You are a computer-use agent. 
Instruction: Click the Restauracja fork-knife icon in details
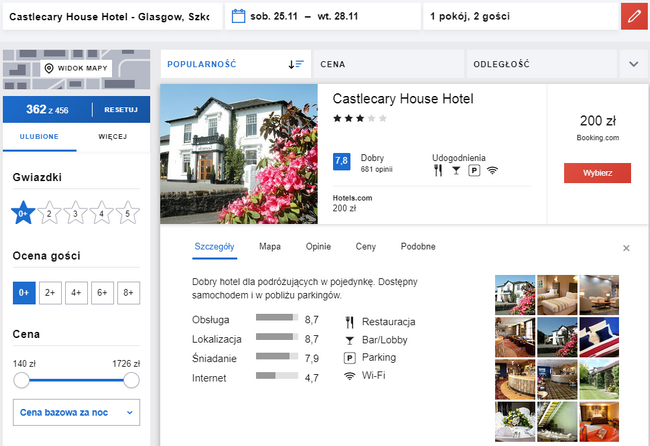349,322
